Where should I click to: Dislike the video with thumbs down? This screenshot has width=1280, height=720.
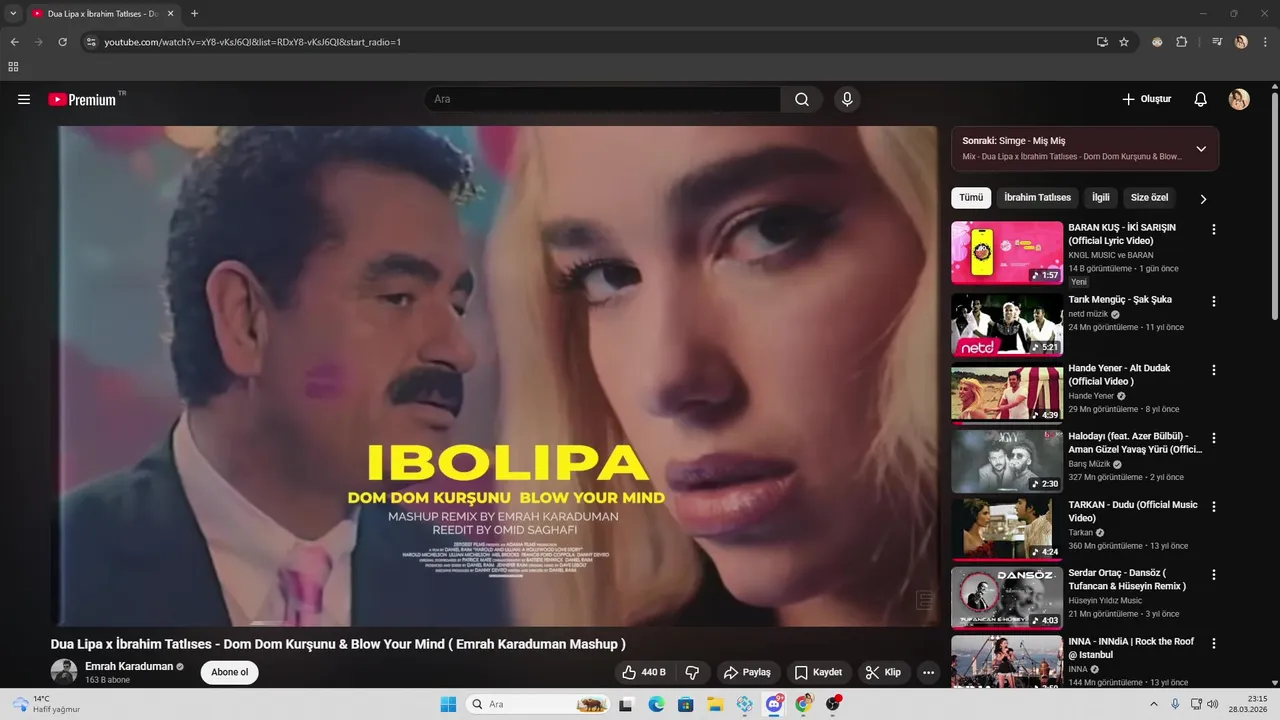pos(692,672)
